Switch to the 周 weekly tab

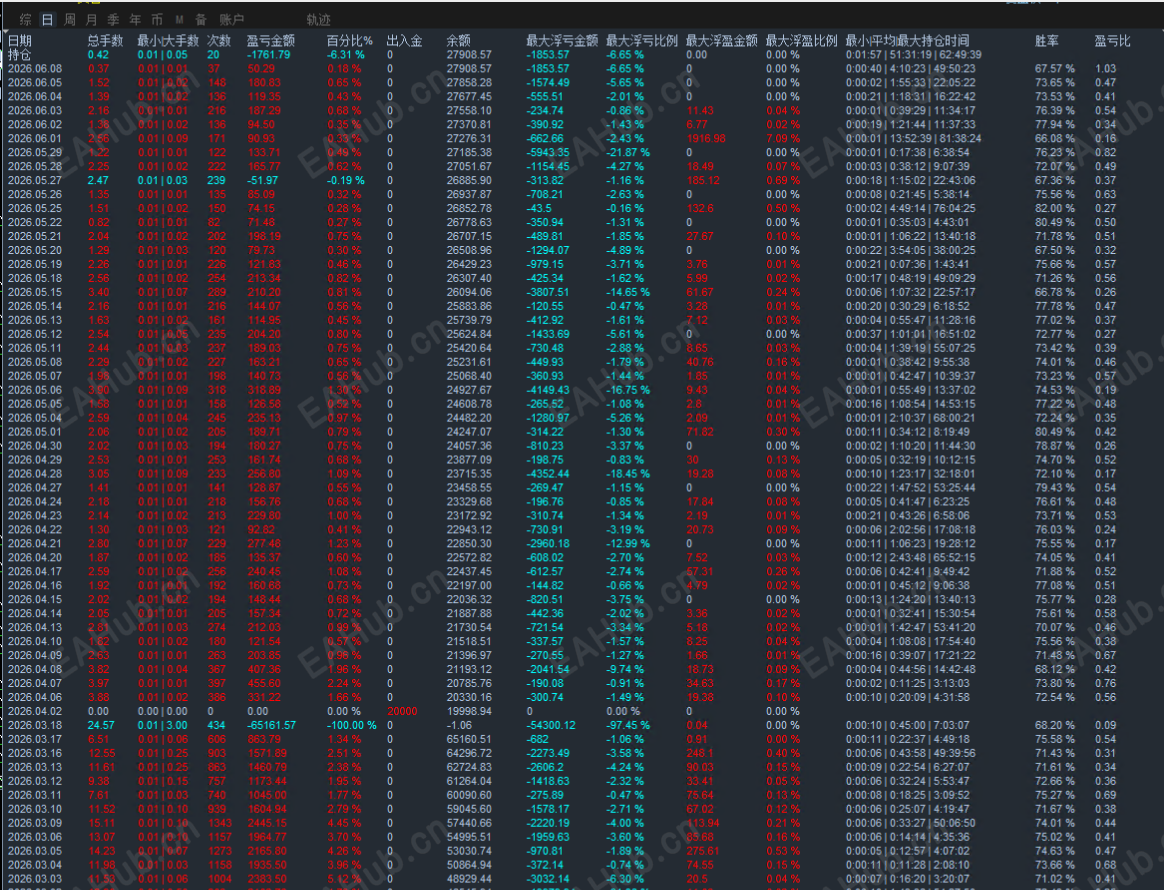[x=70, y=20]
